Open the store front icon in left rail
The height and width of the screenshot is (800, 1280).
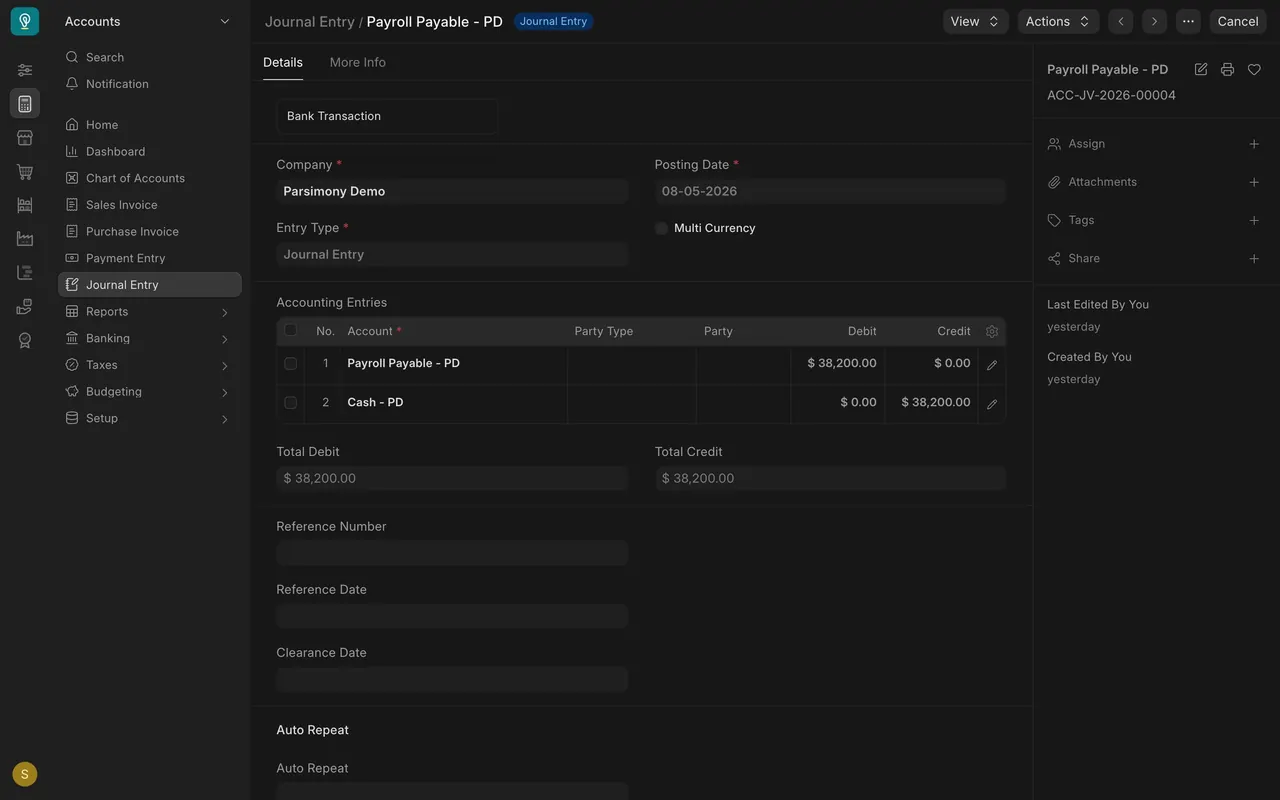coord(25,138)
